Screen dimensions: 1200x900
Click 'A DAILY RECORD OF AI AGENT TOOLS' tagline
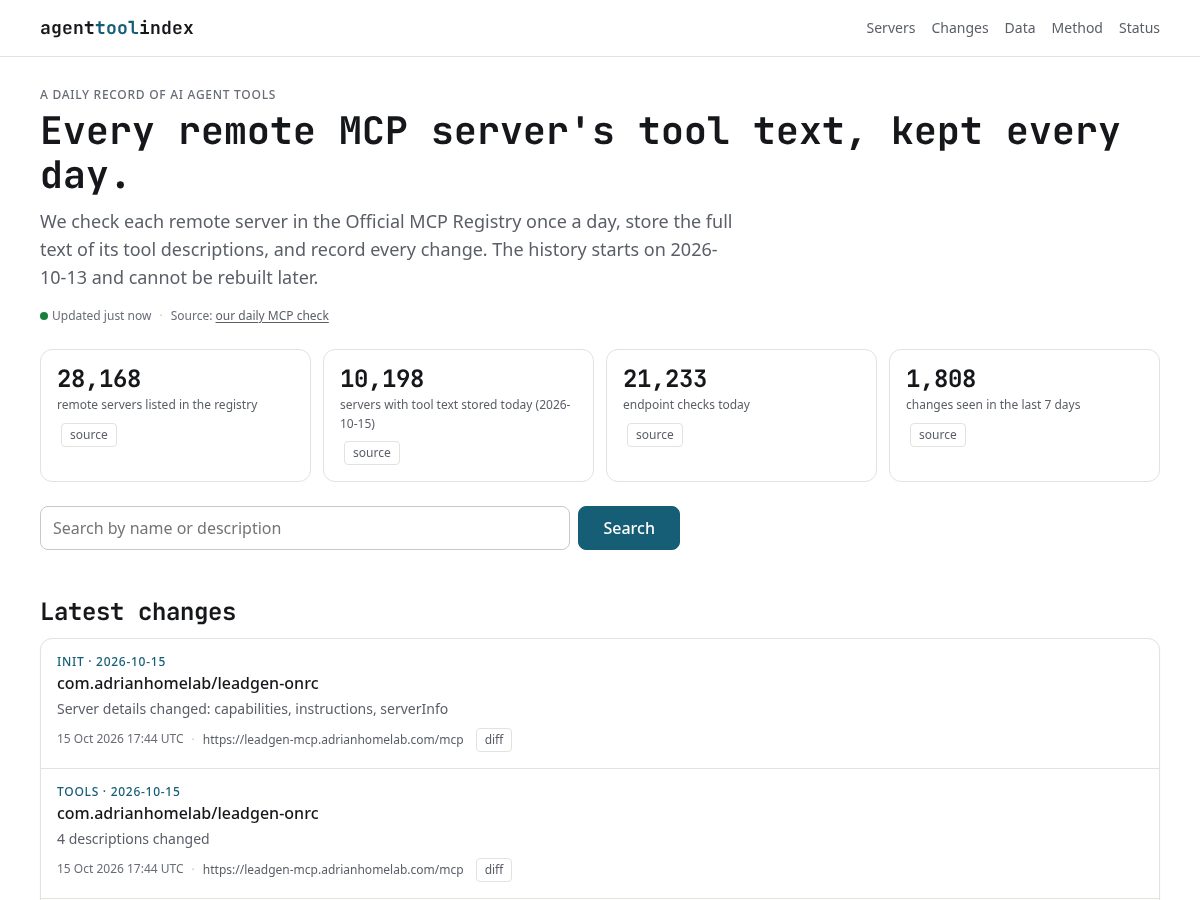158,95
